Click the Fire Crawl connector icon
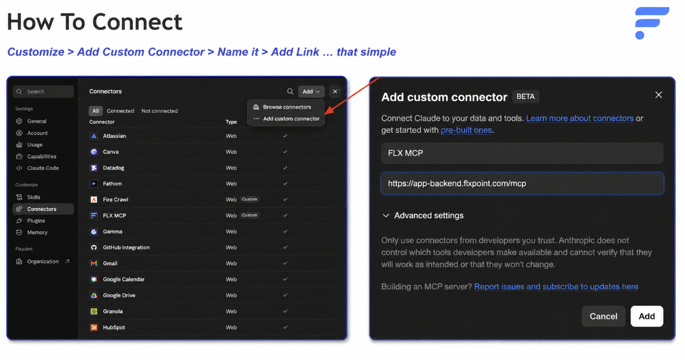The height and width of the screenshot is (360, 685). point(93,200)
